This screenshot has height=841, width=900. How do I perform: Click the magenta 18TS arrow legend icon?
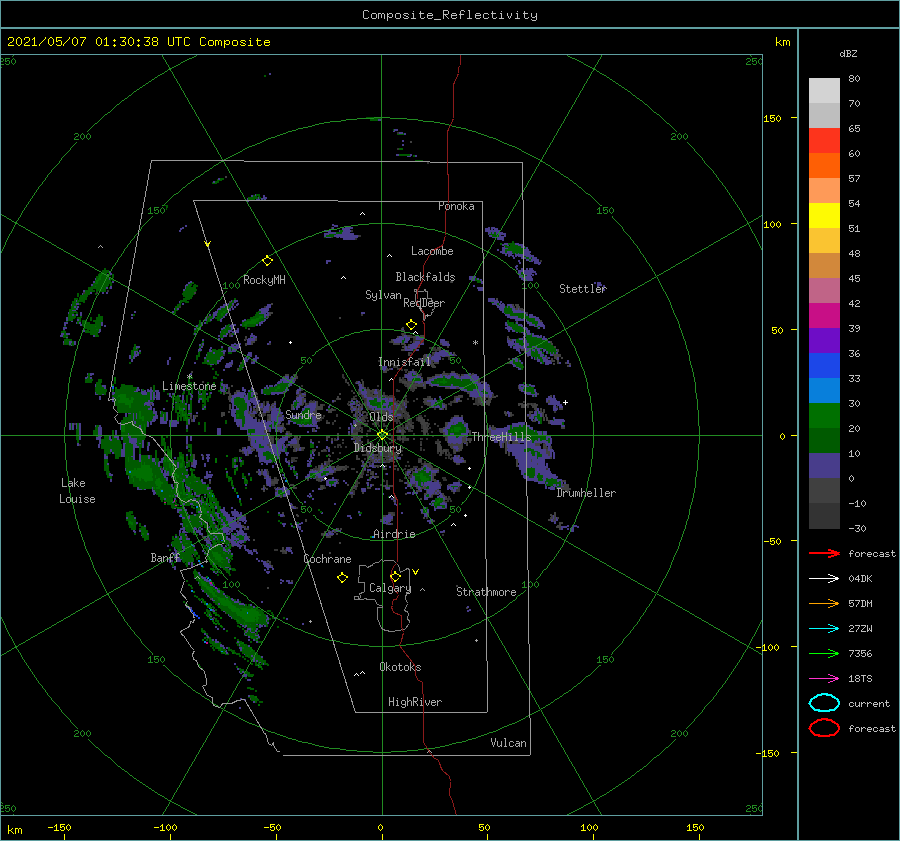[x=824, y=679]
